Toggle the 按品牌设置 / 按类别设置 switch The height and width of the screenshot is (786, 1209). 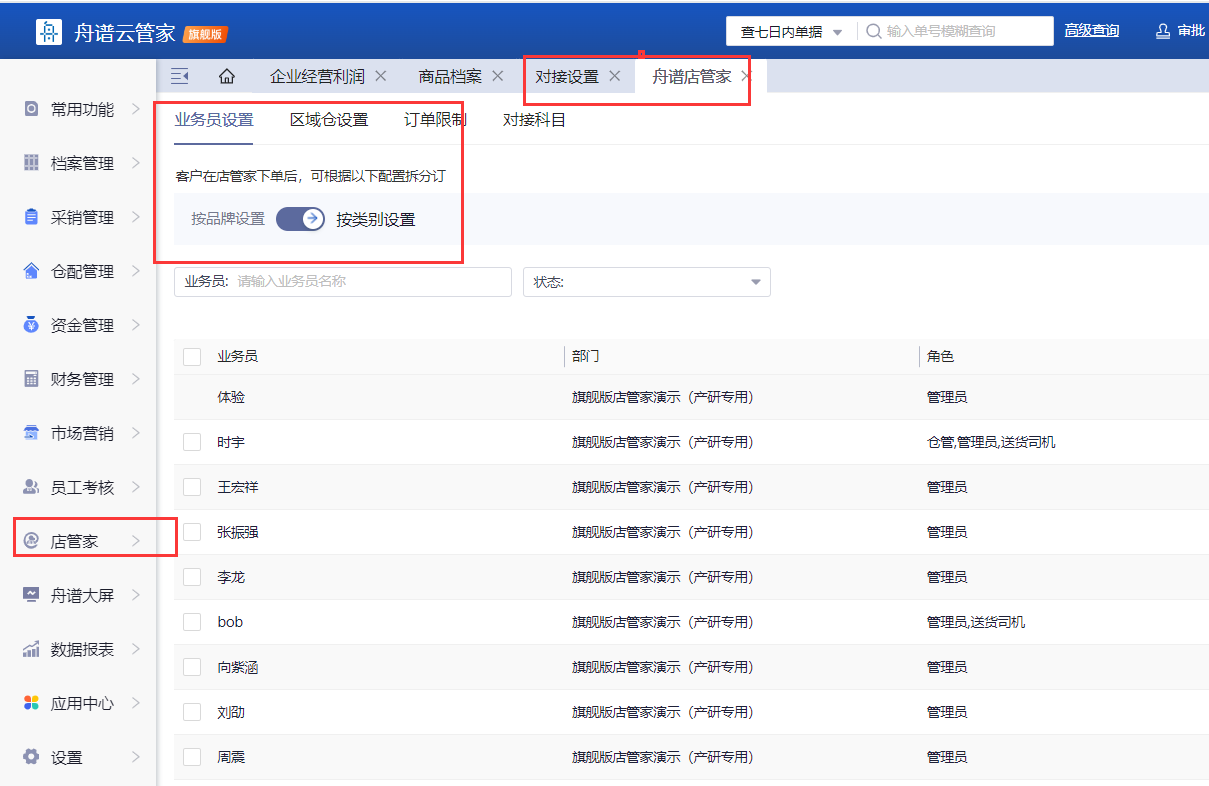pos(301,219)
